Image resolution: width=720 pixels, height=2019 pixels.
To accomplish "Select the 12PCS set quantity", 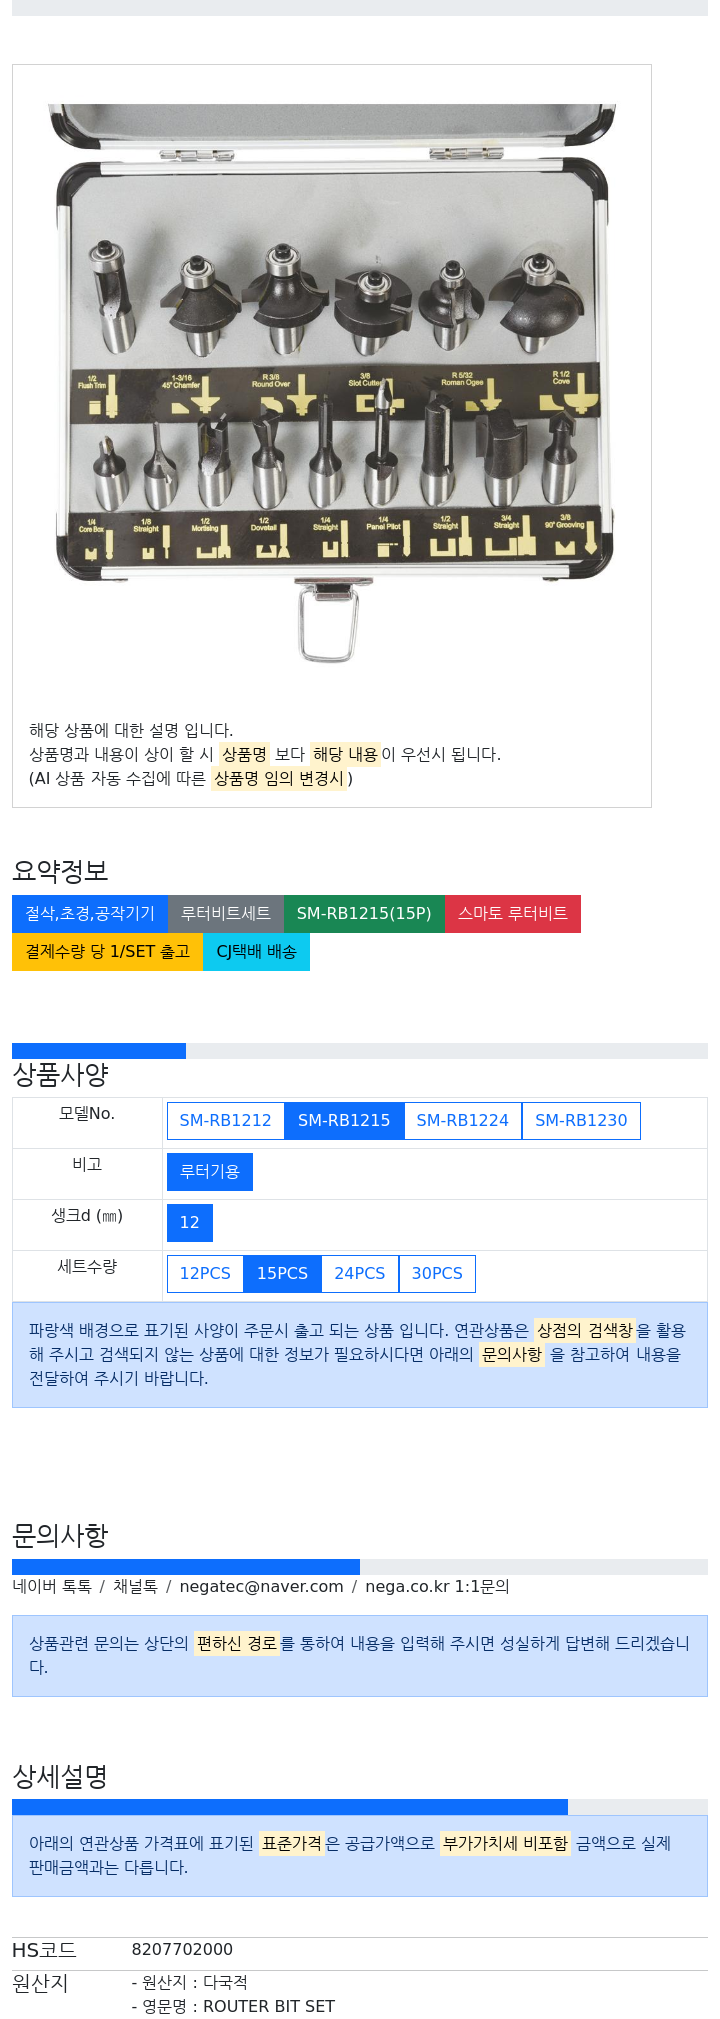I will [205, 1273].
